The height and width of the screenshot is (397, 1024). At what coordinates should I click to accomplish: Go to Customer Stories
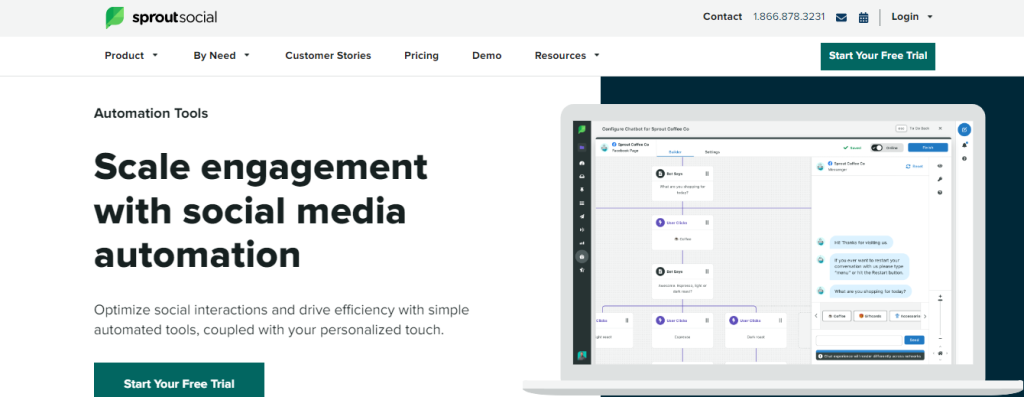pos(328,56)
